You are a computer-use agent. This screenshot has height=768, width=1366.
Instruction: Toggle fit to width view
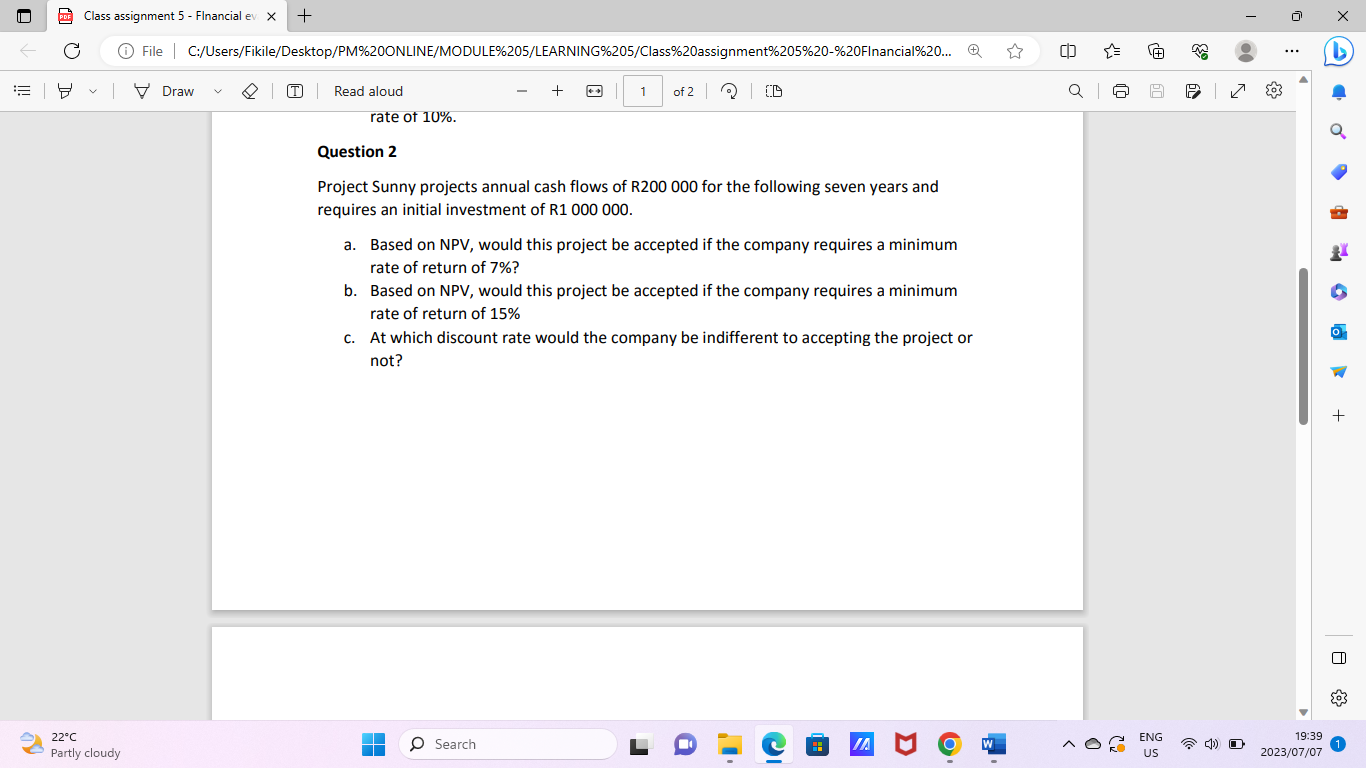594,91
